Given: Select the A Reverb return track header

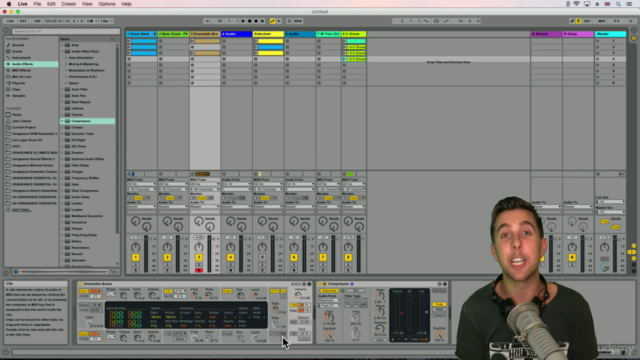Looking at the screenshot, I should (546, 34).
